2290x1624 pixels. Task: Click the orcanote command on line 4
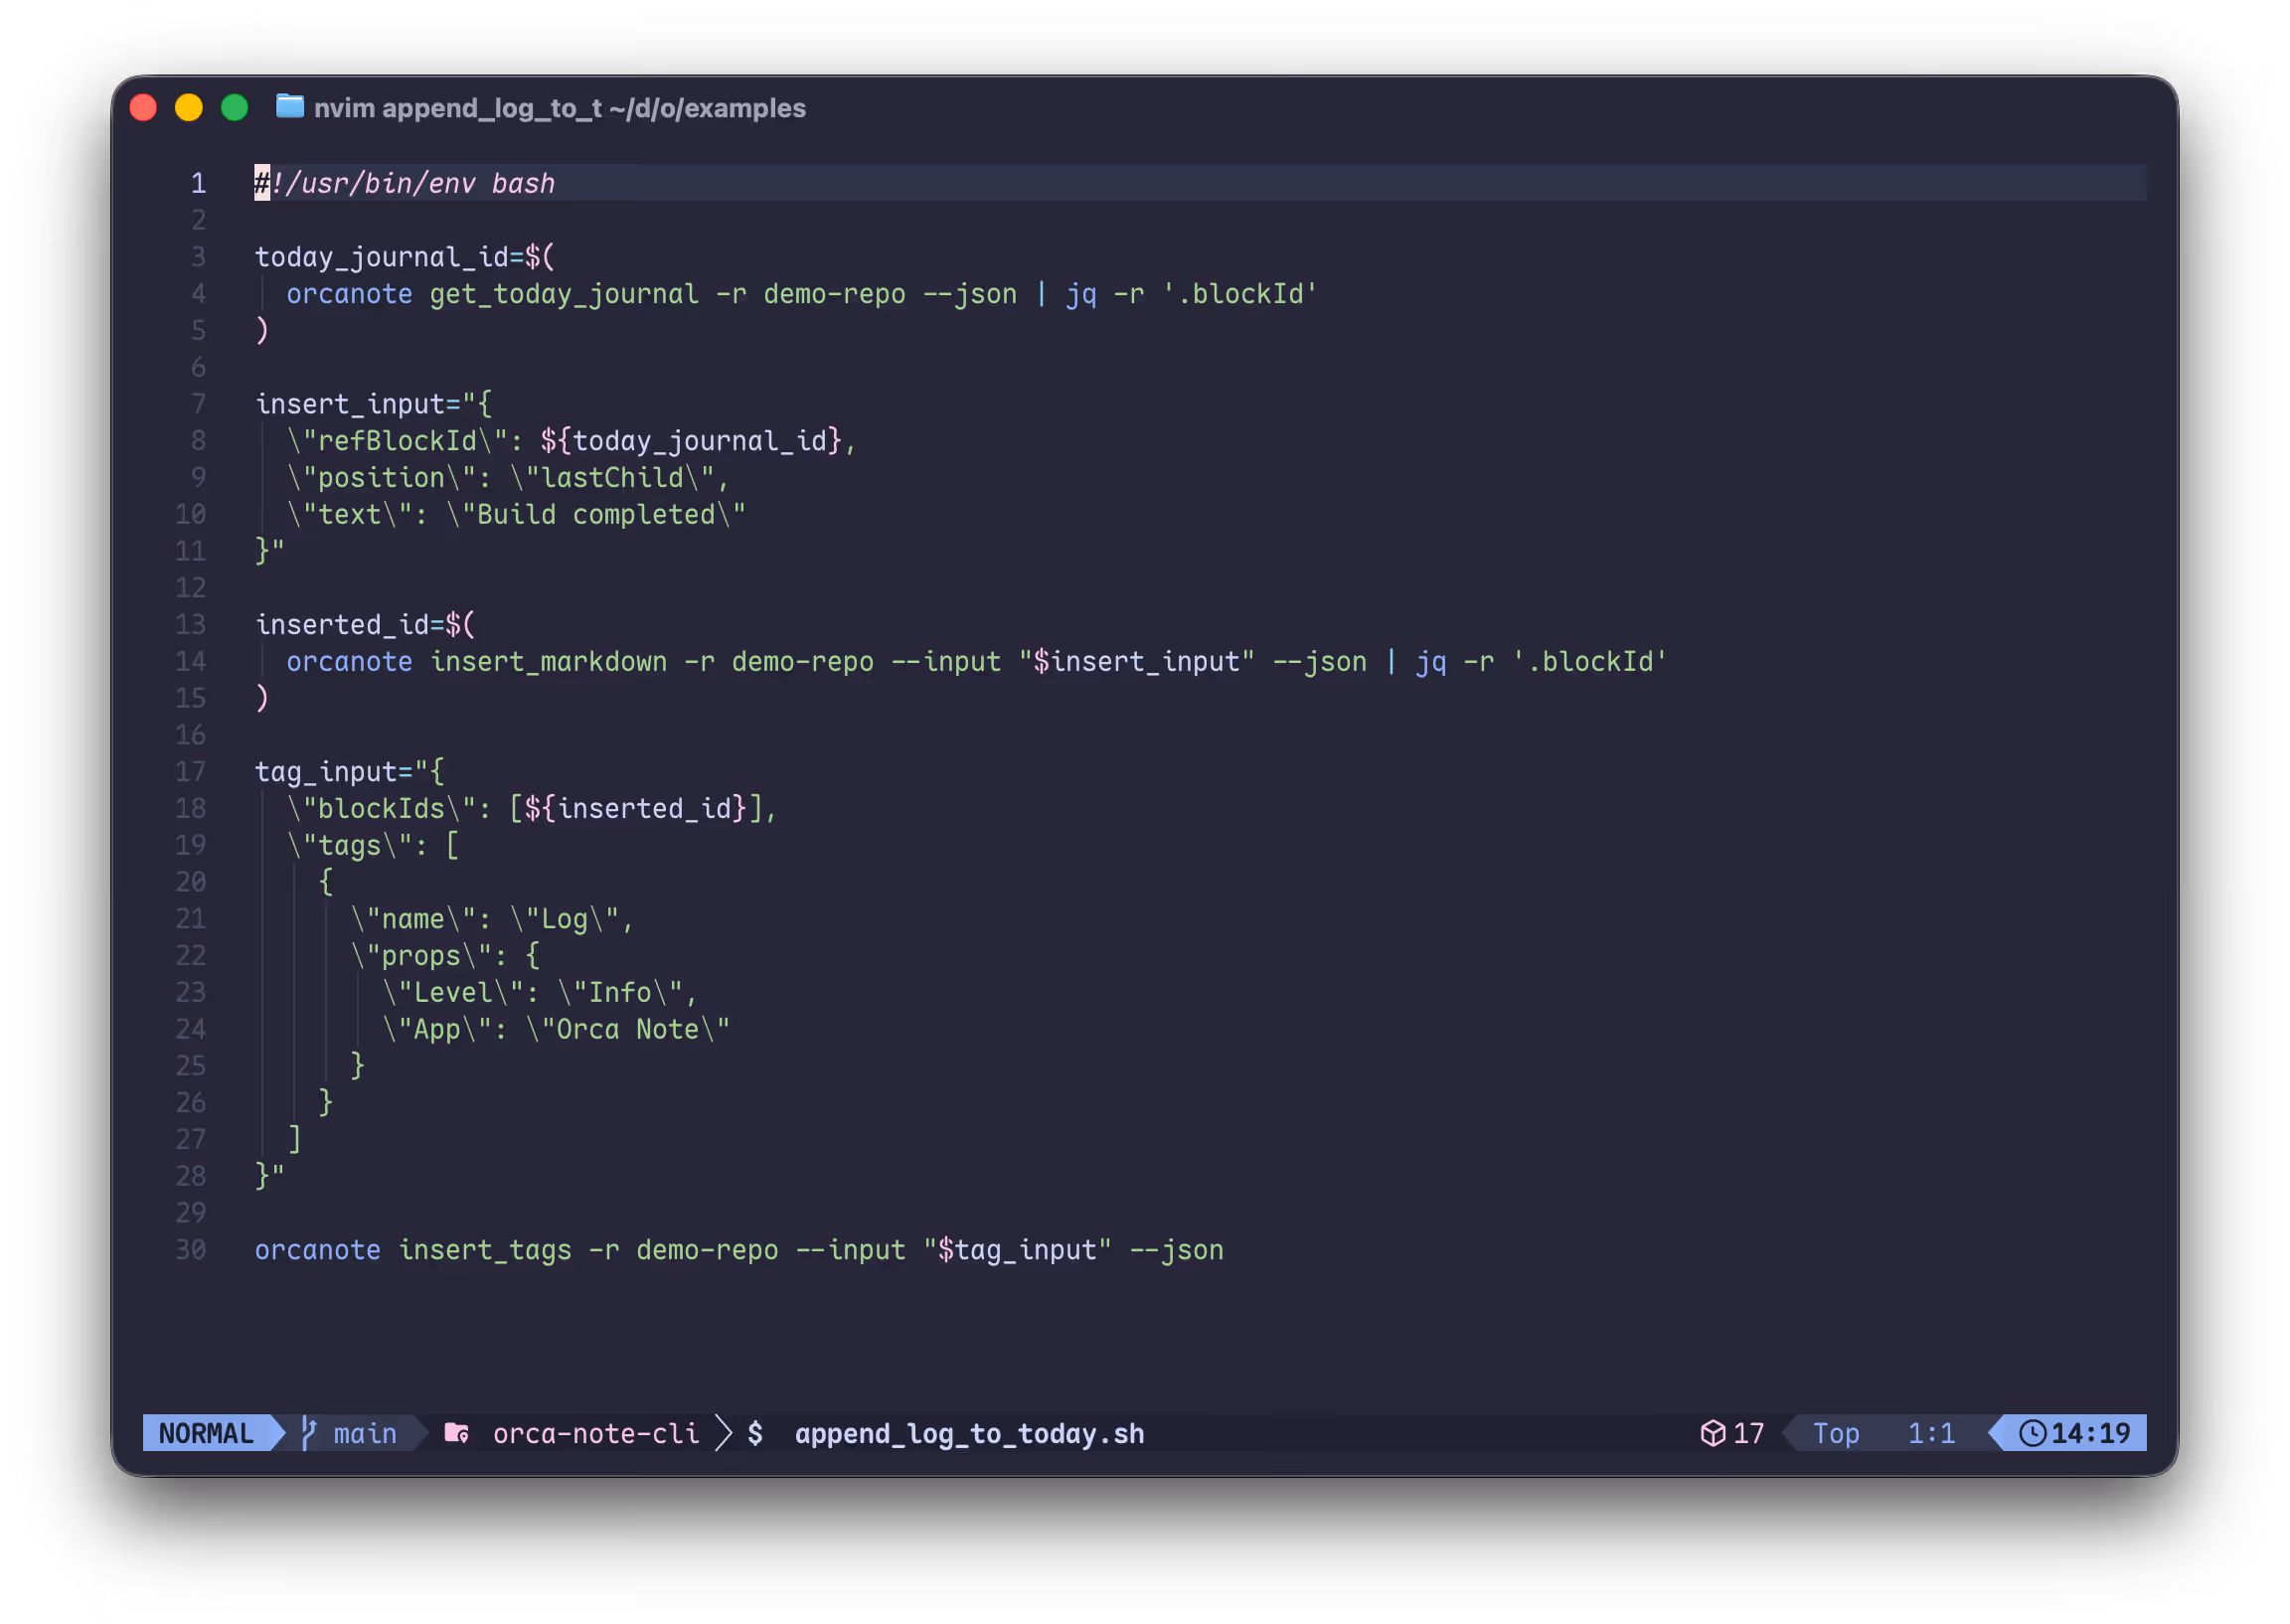coord(349,293)
